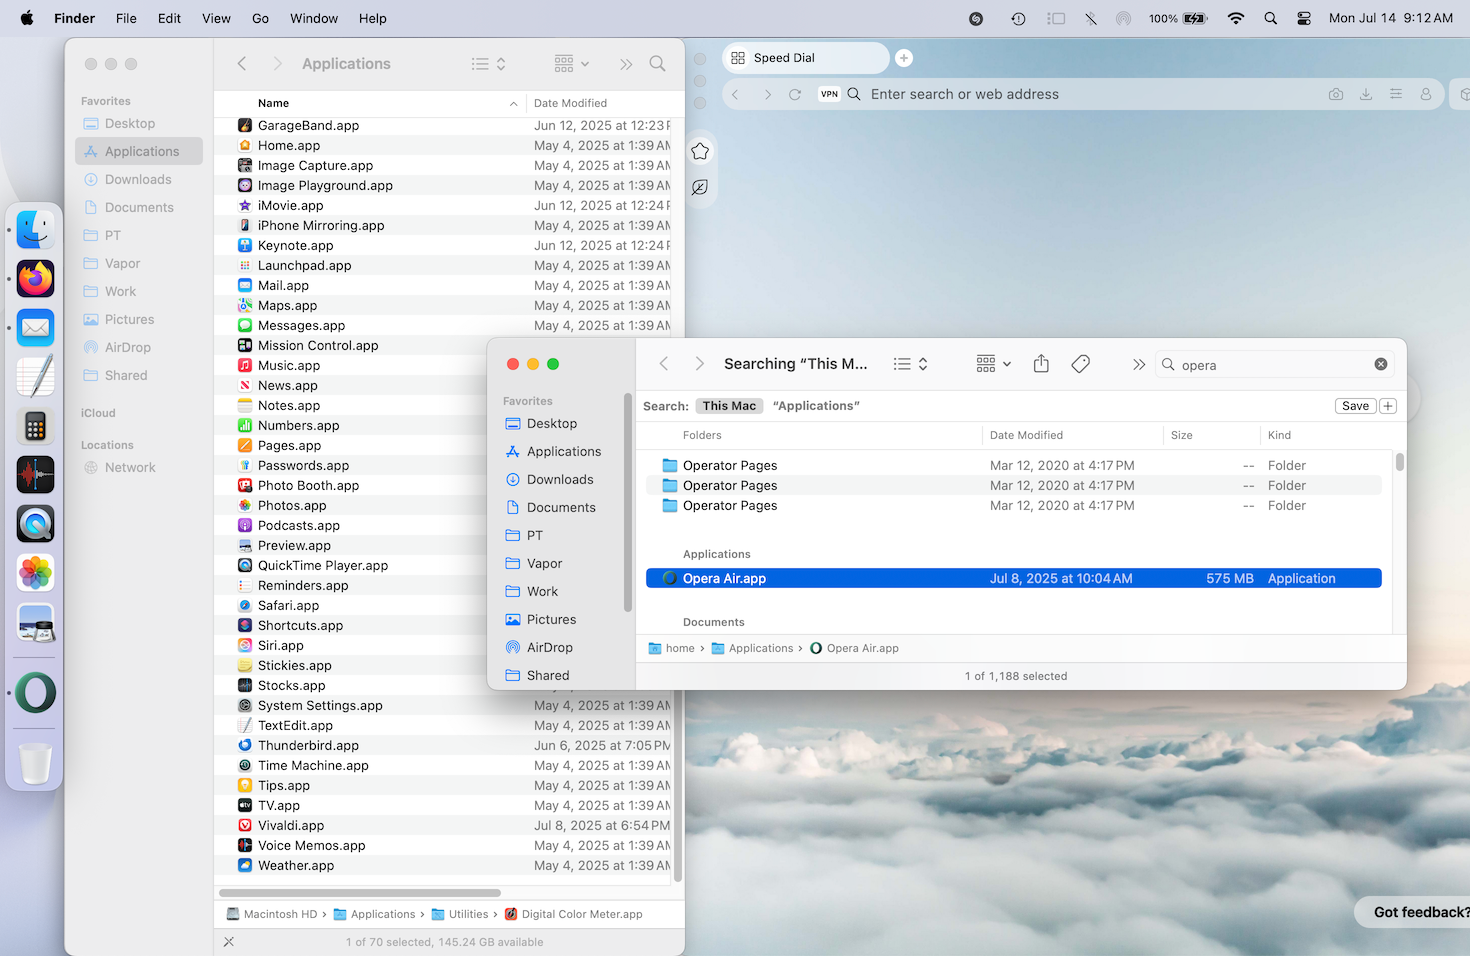Click horizontal scrollbar in Applications window
This screenshot has width=1470, height=956.
point(360,893)
